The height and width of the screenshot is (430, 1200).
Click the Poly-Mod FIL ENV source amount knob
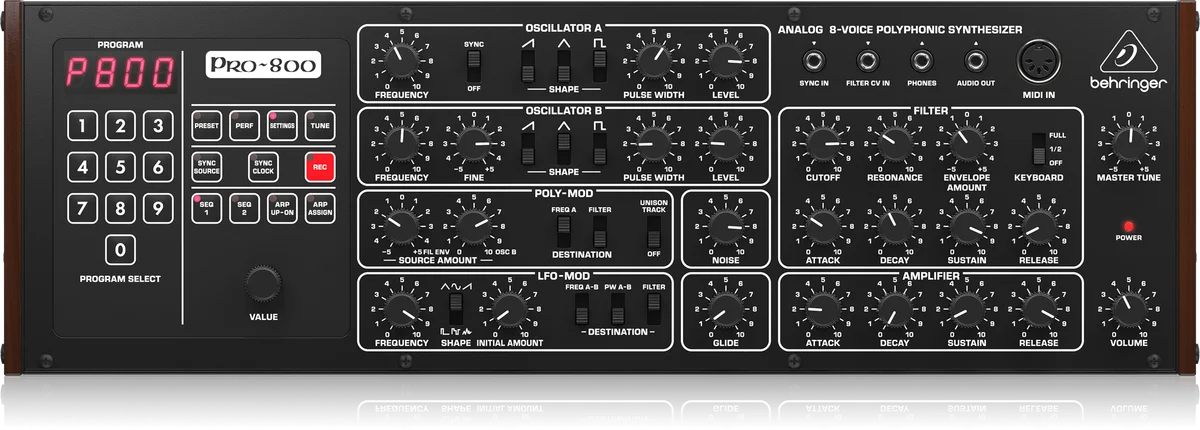coord(401,227)
